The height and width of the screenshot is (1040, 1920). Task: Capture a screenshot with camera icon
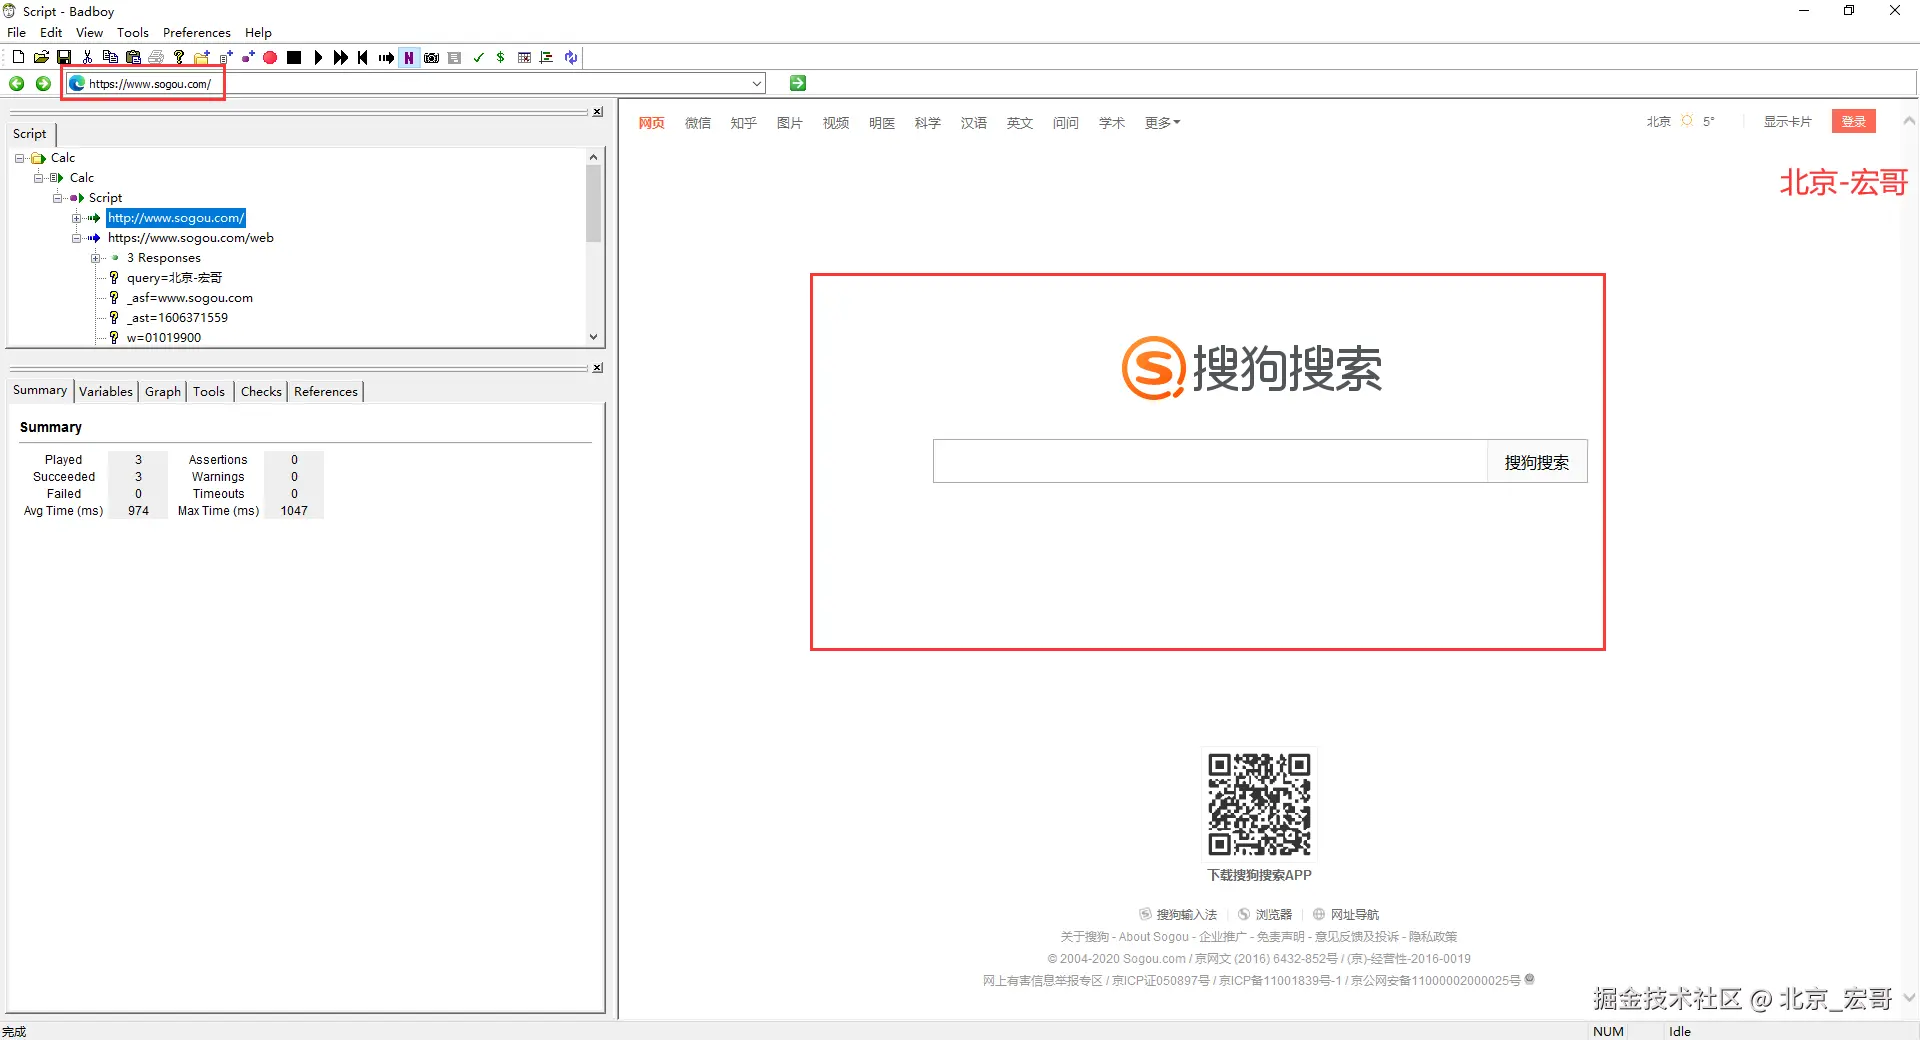(432, 58)
